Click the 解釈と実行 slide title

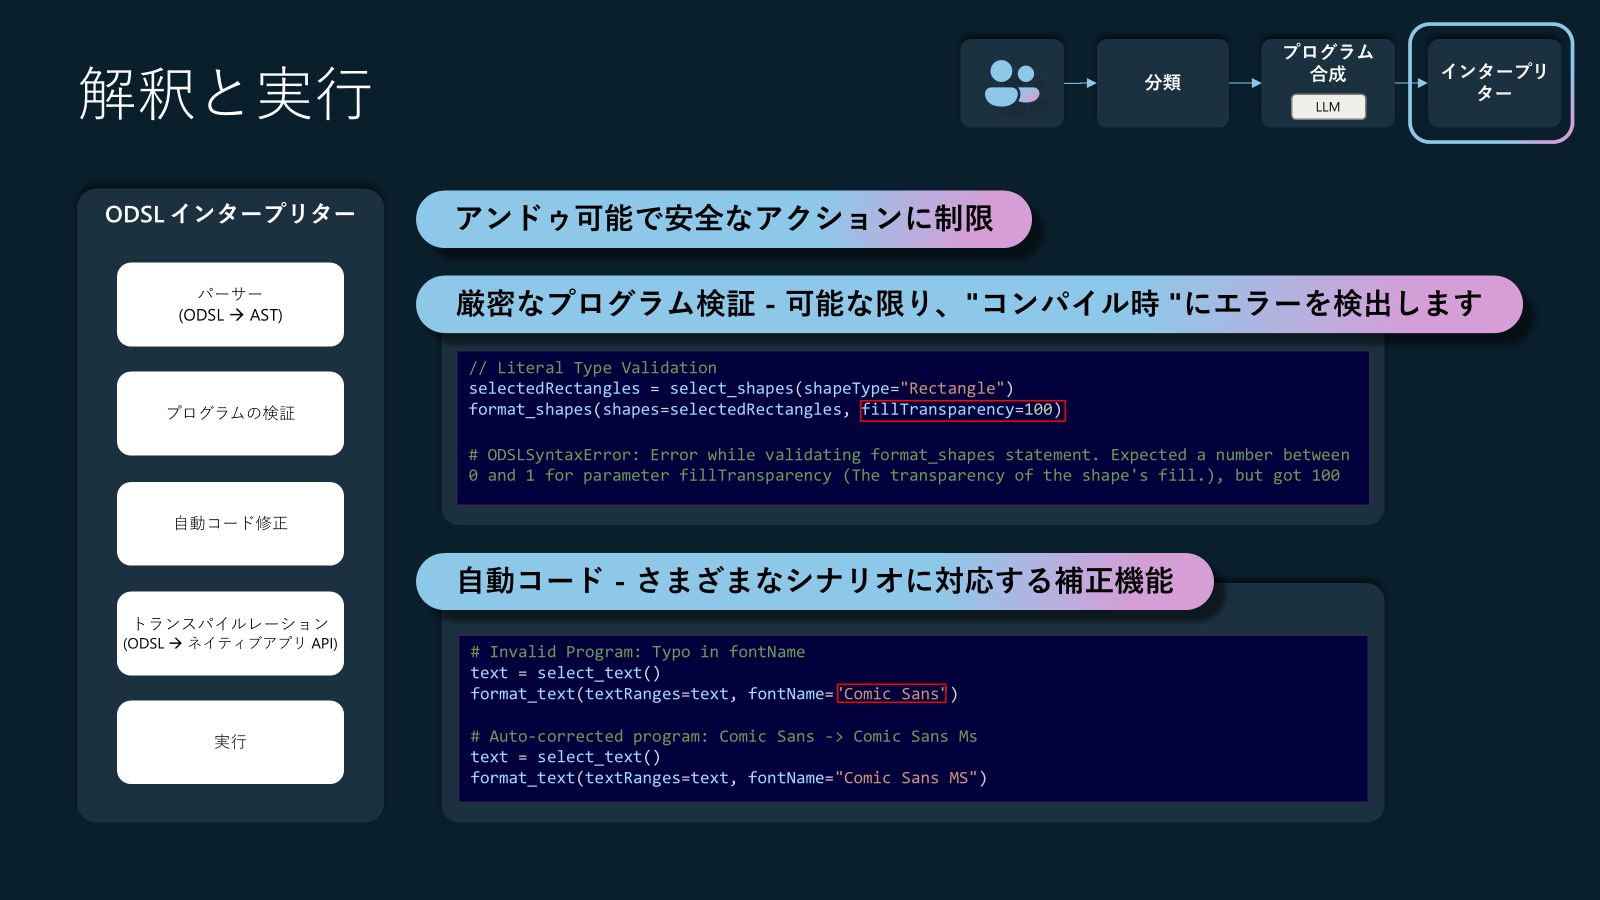pos(226,94)
